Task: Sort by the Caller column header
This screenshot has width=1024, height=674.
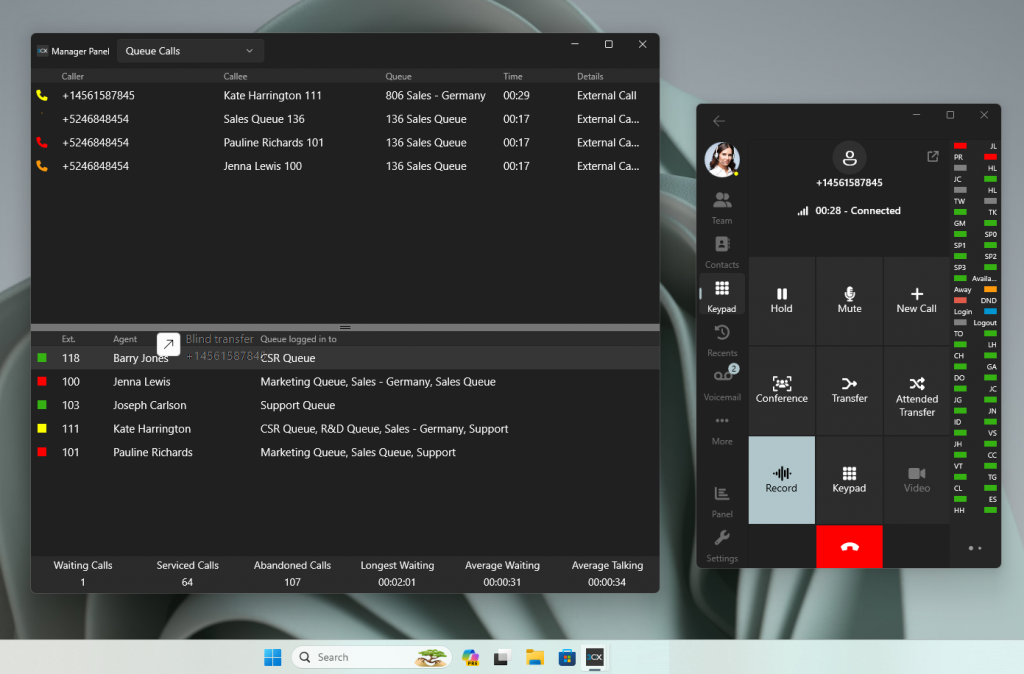Action: point(72,76)
